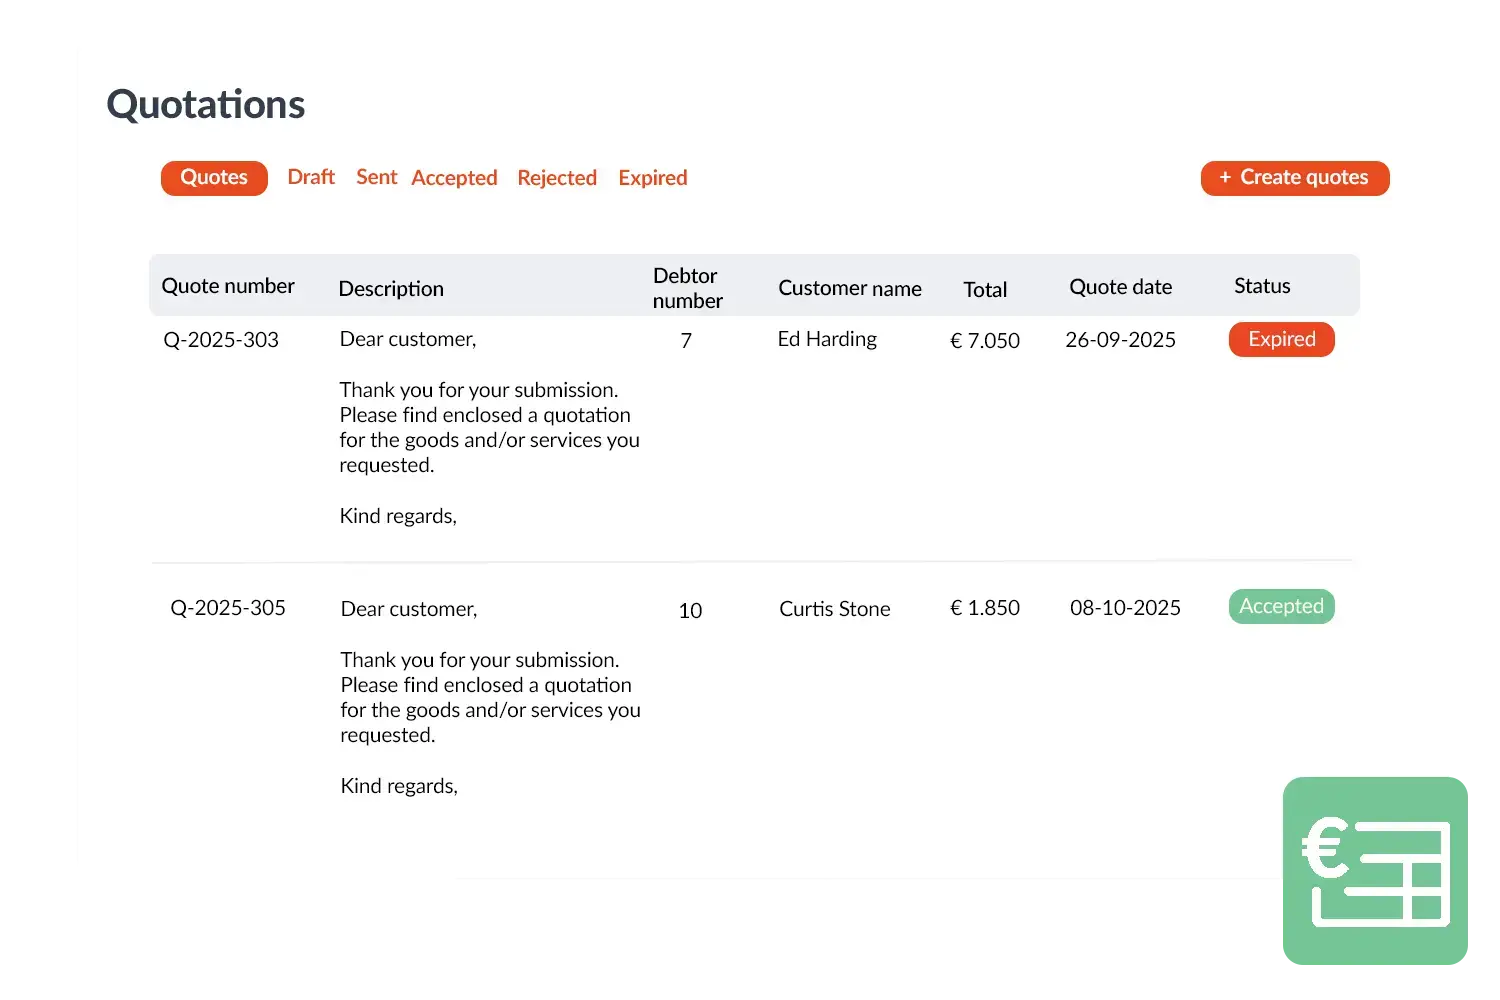Image resolution: width=1500 pixels, height=1000 pixels.
Task: Select the Quotes filter tab
Action: (214, 178)
